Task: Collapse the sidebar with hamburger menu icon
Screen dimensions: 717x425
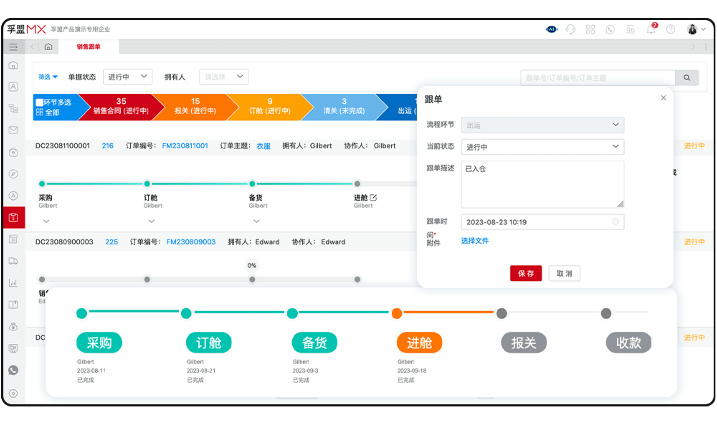Action: pyautogui.click(x=13, y=47)
